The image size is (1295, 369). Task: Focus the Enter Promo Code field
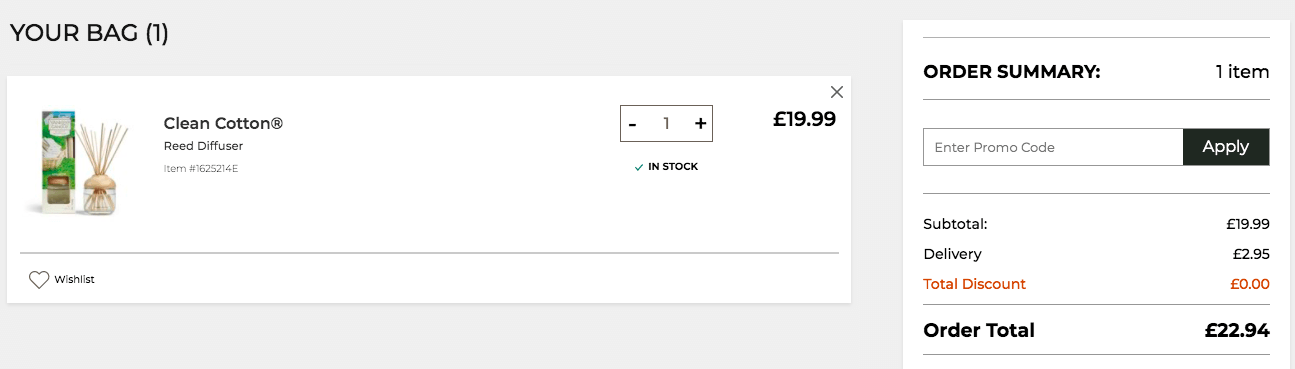click(1053, 147)
